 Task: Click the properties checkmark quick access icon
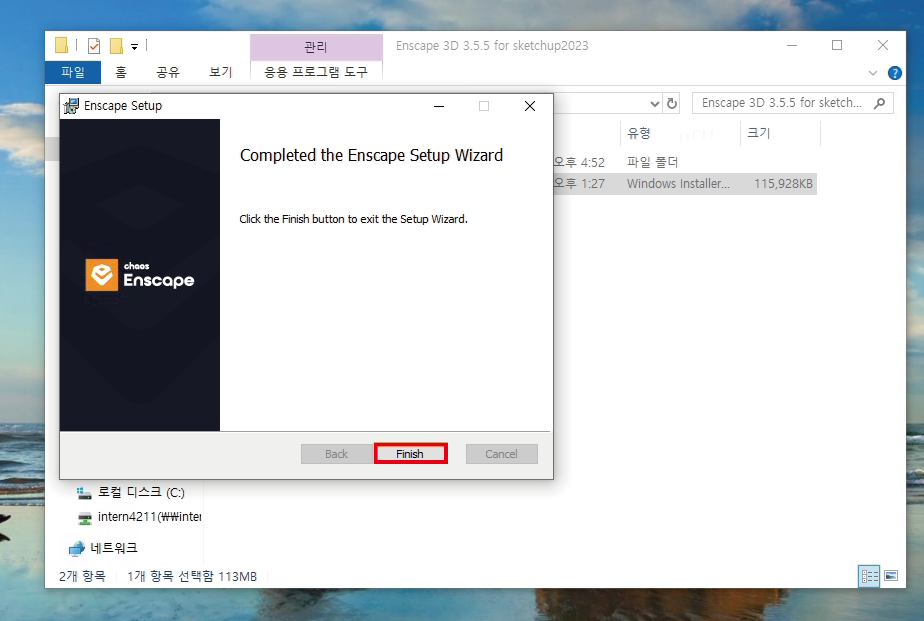[94, 45]
